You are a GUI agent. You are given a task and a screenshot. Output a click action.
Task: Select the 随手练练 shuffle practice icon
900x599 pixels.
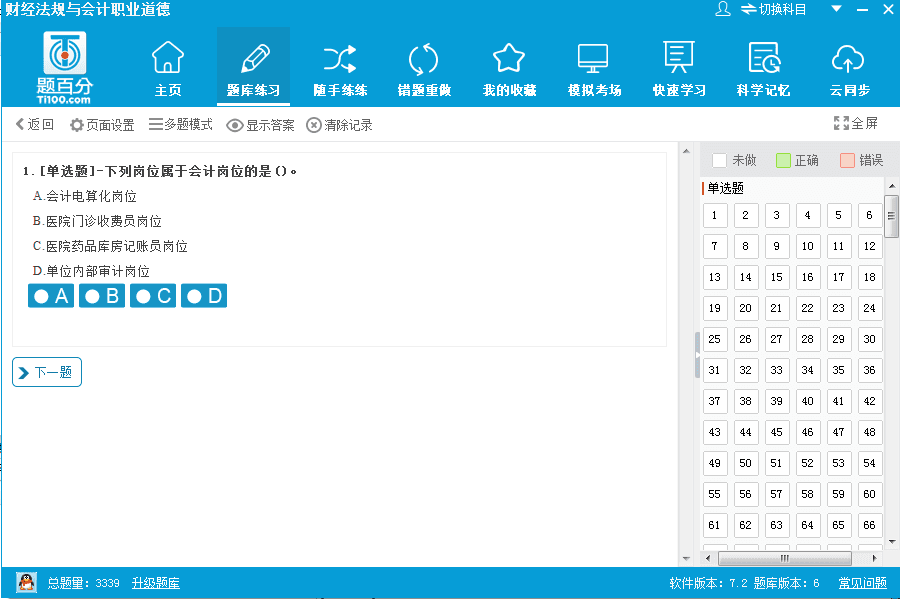pyautogui.click(x=340, y=66)
